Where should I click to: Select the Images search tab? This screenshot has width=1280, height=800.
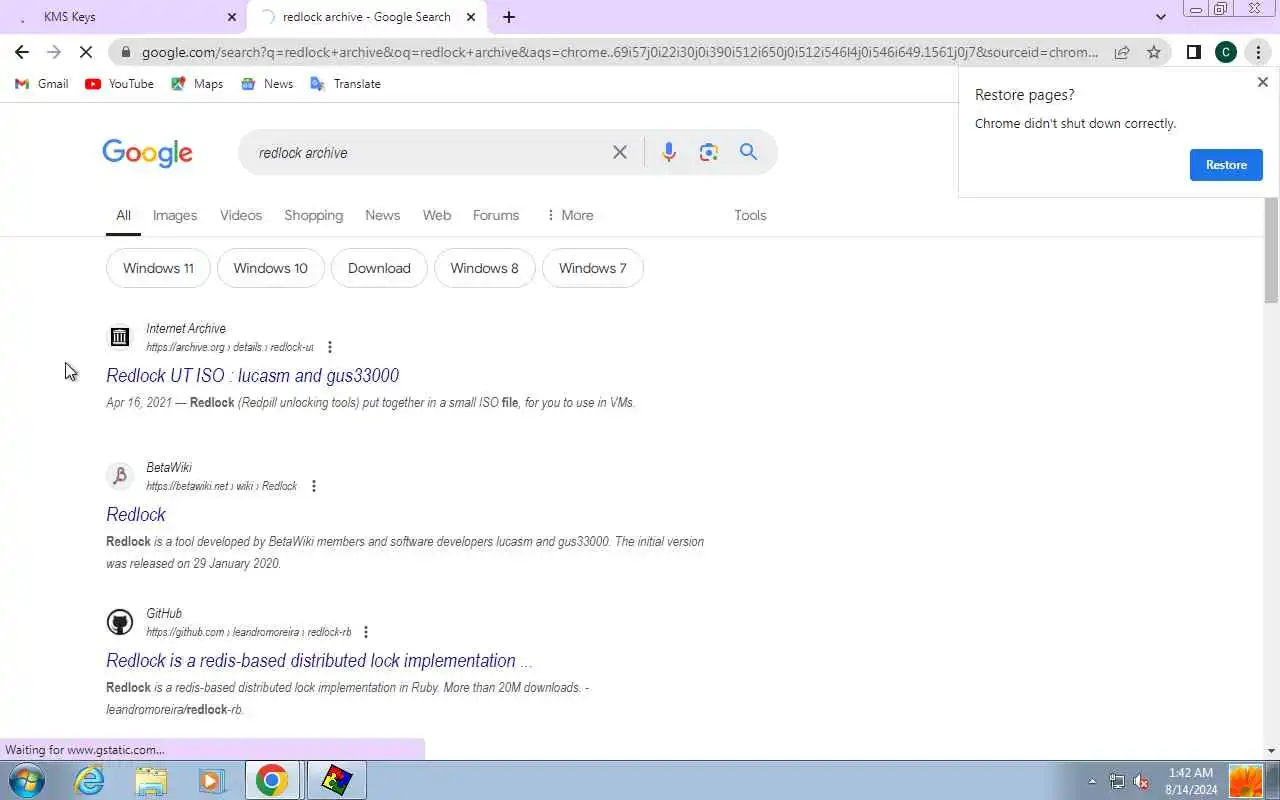175,215
